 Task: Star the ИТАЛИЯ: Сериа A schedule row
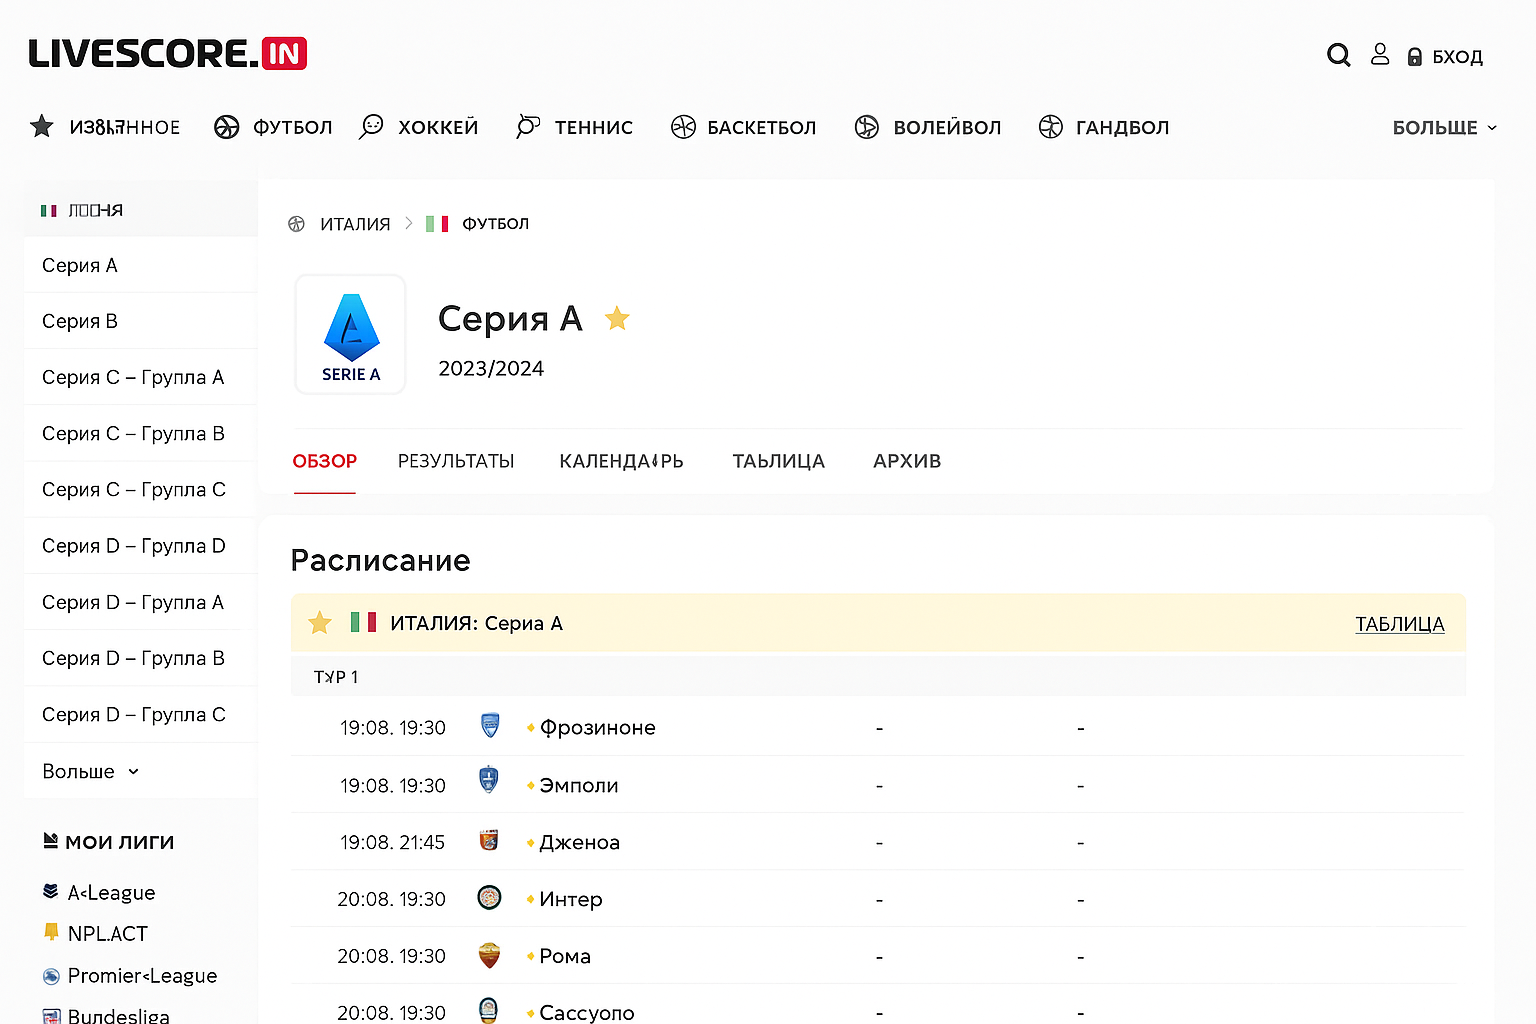[x=319, y=622]
